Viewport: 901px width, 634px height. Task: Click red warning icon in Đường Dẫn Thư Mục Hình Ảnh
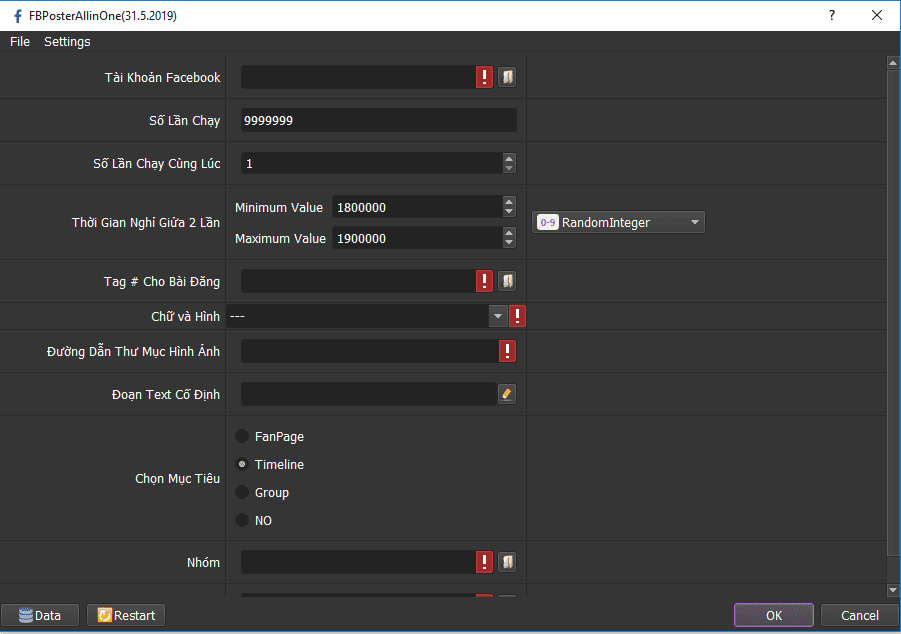click(507, 351)
